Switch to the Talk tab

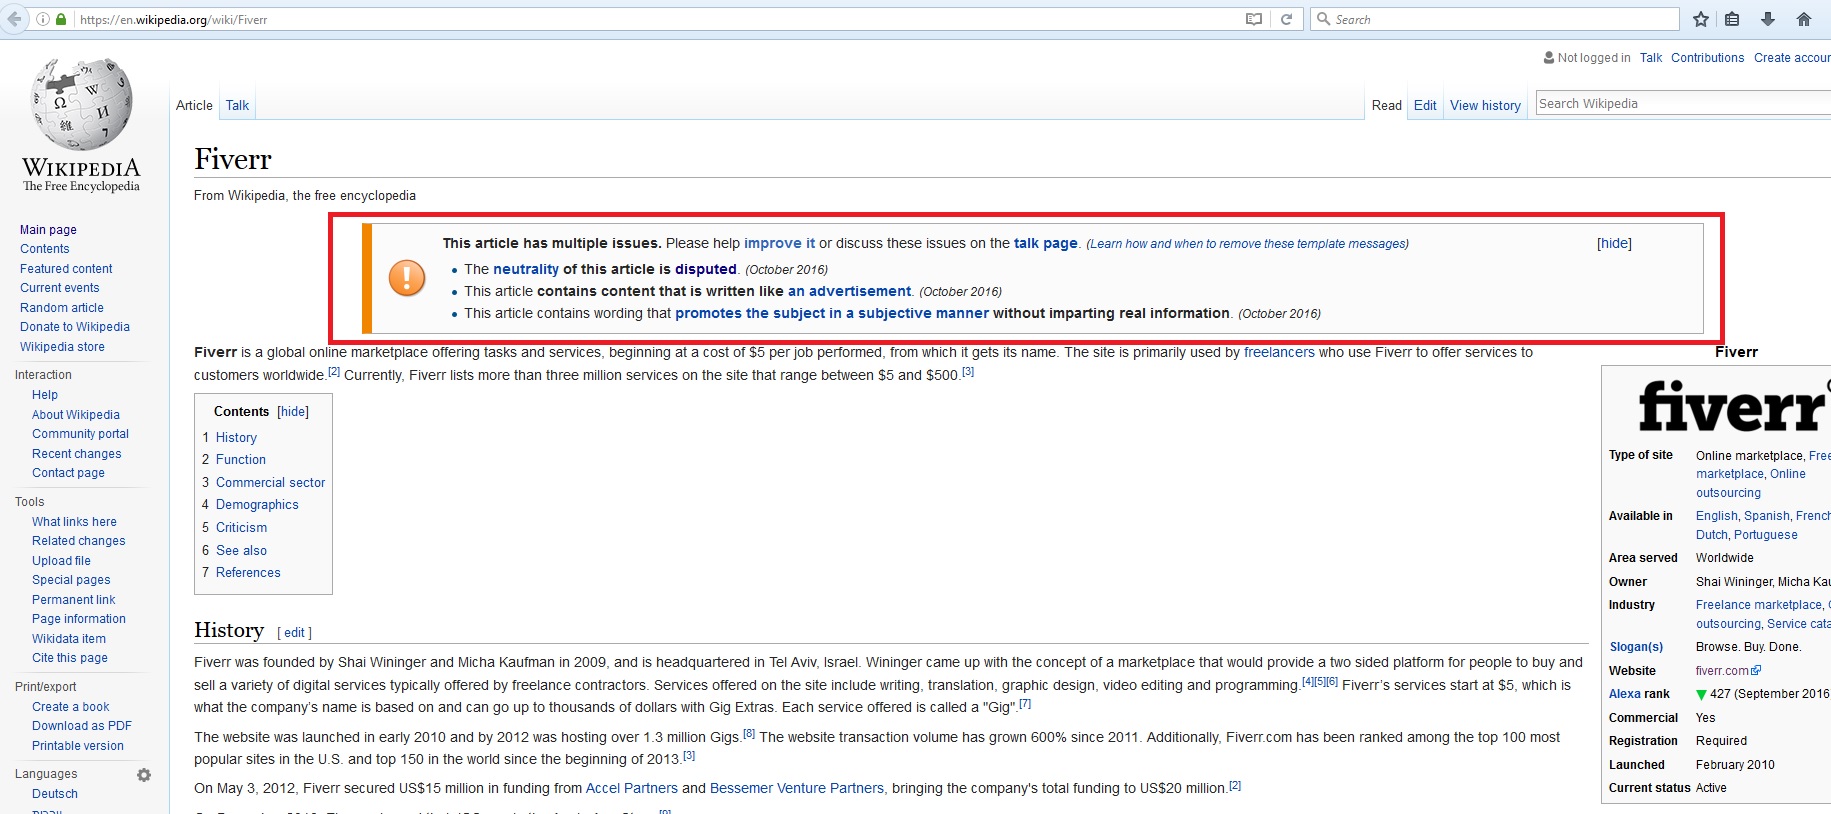(x=237, y=105)
